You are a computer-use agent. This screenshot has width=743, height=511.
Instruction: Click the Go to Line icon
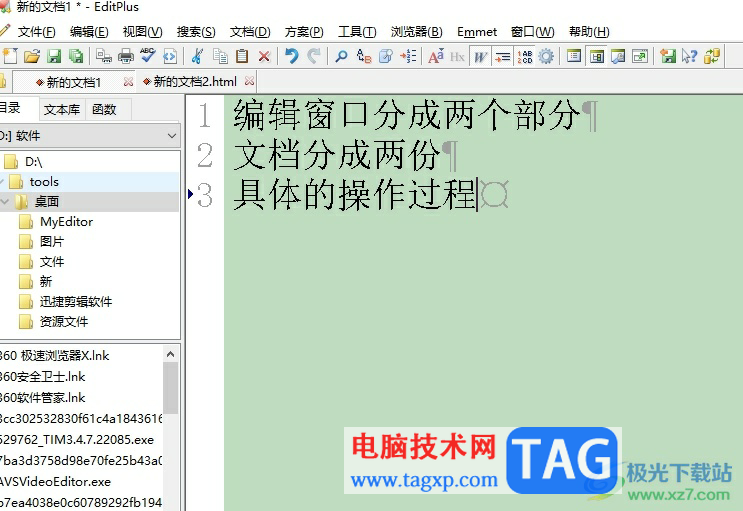(x=408, y=56)
